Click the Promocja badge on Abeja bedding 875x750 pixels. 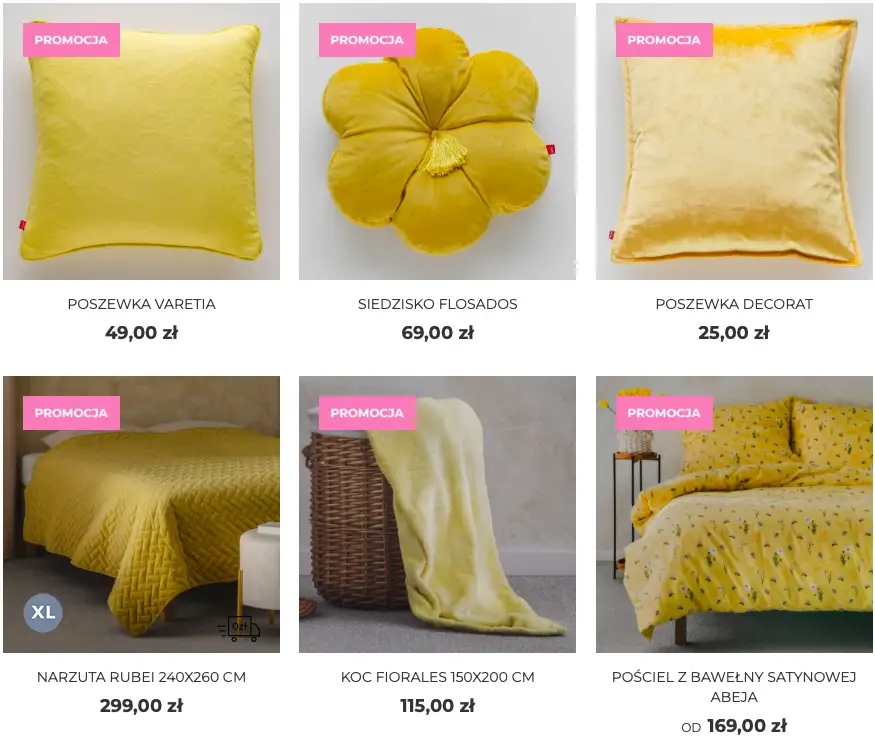coord(664,413)
